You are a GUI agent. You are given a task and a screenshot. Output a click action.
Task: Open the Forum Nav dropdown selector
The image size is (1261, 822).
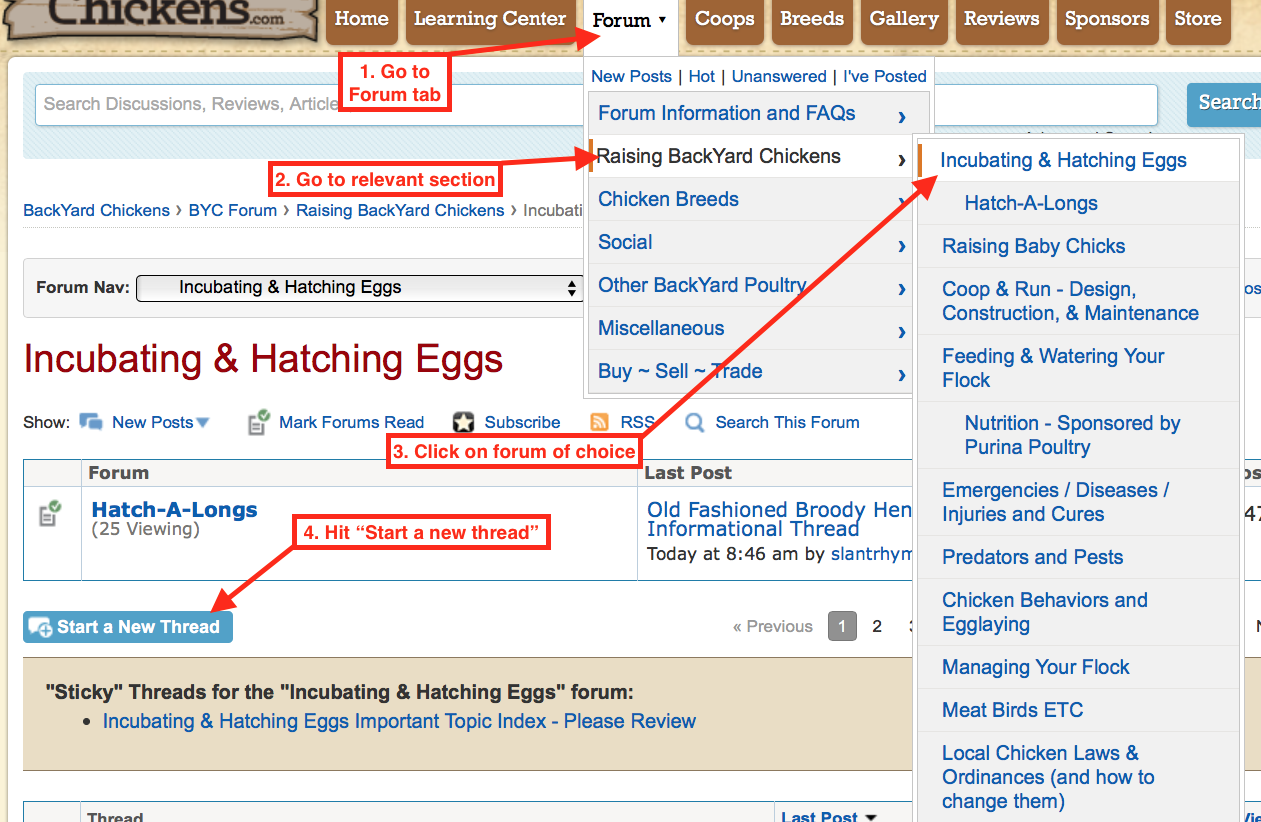(x=359, y=288)
